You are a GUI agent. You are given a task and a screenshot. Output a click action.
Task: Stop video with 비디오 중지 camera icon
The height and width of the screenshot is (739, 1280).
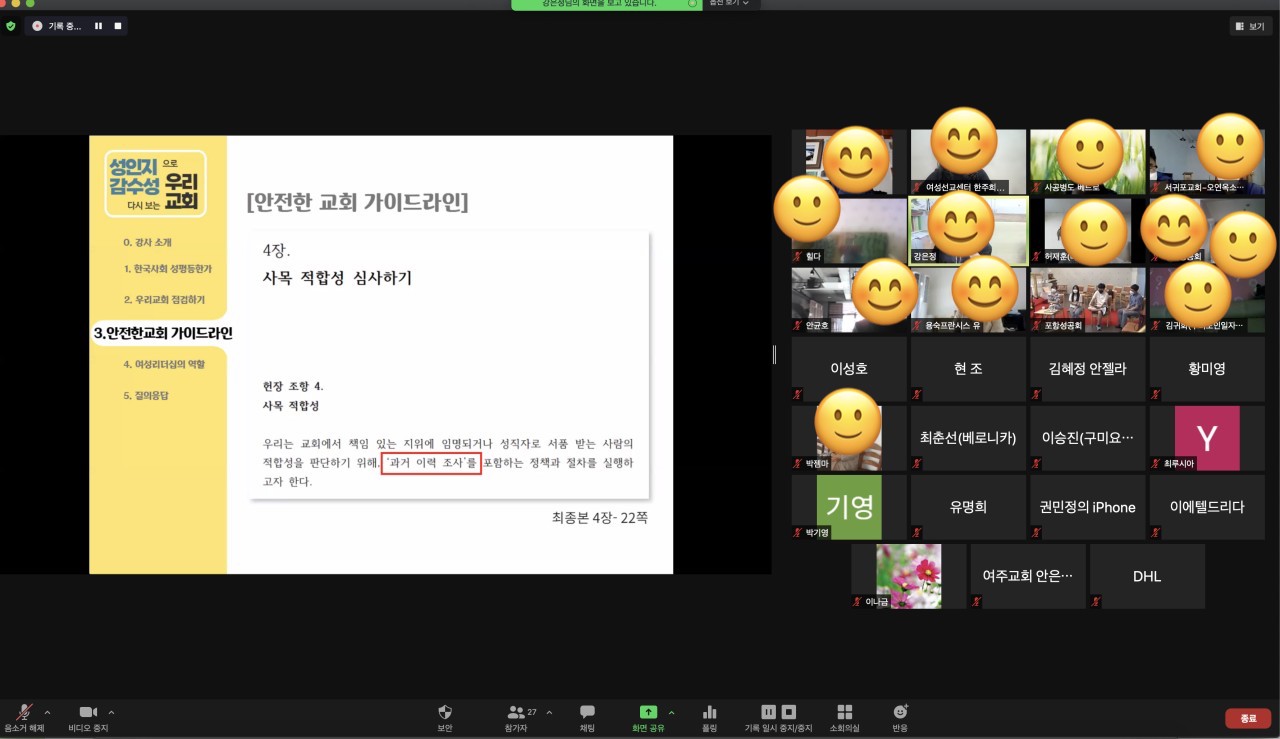click(x=88, y=712)
